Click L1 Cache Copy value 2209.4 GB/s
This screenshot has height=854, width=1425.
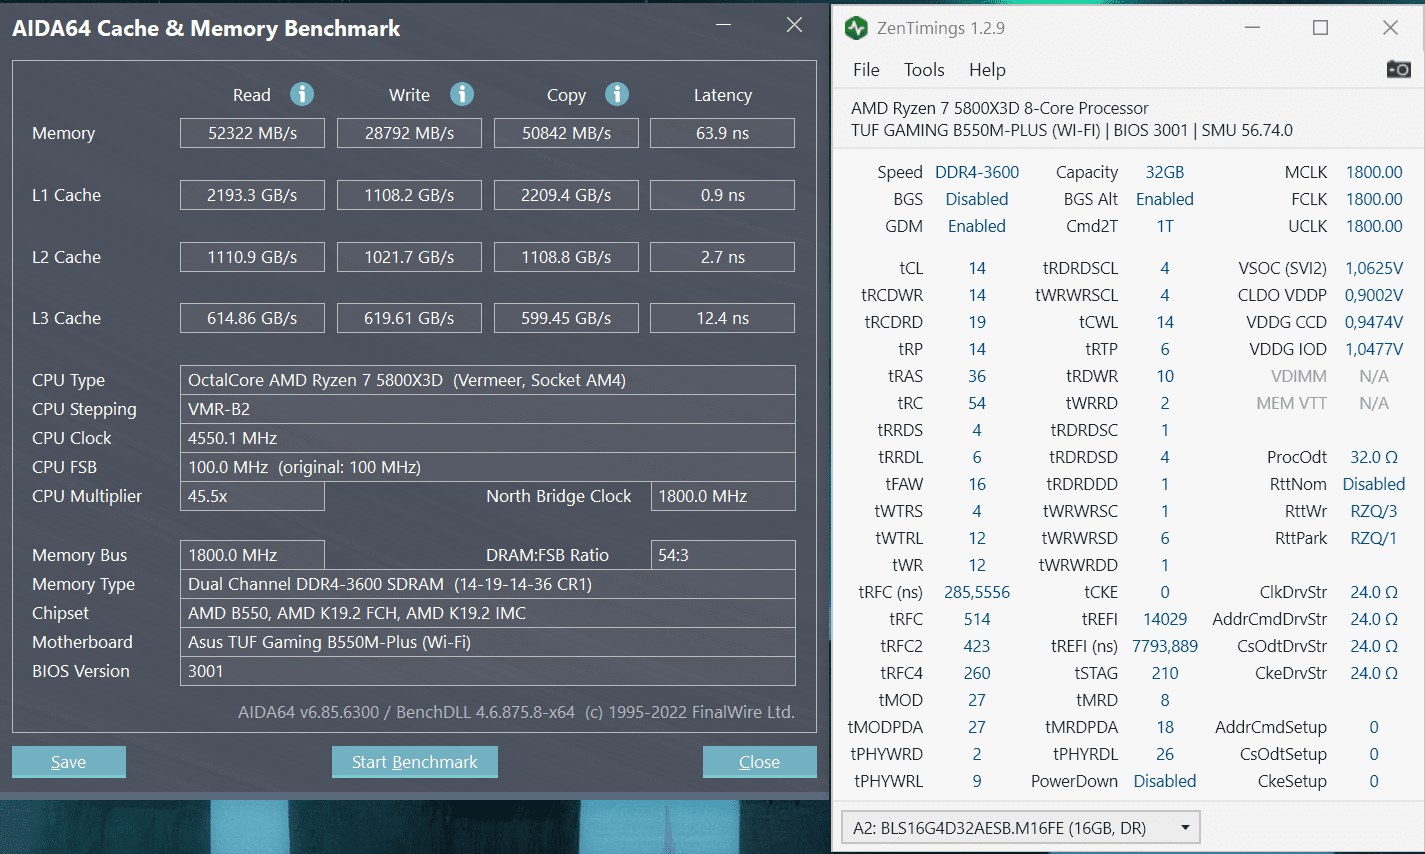566,195
